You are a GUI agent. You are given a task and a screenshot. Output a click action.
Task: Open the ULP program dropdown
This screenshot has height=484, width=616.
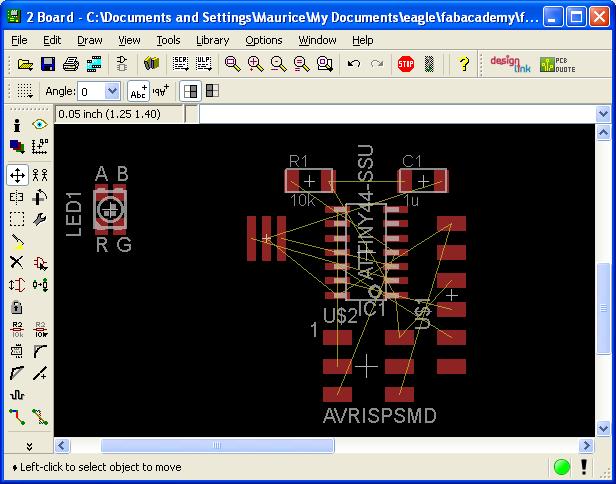204,63
